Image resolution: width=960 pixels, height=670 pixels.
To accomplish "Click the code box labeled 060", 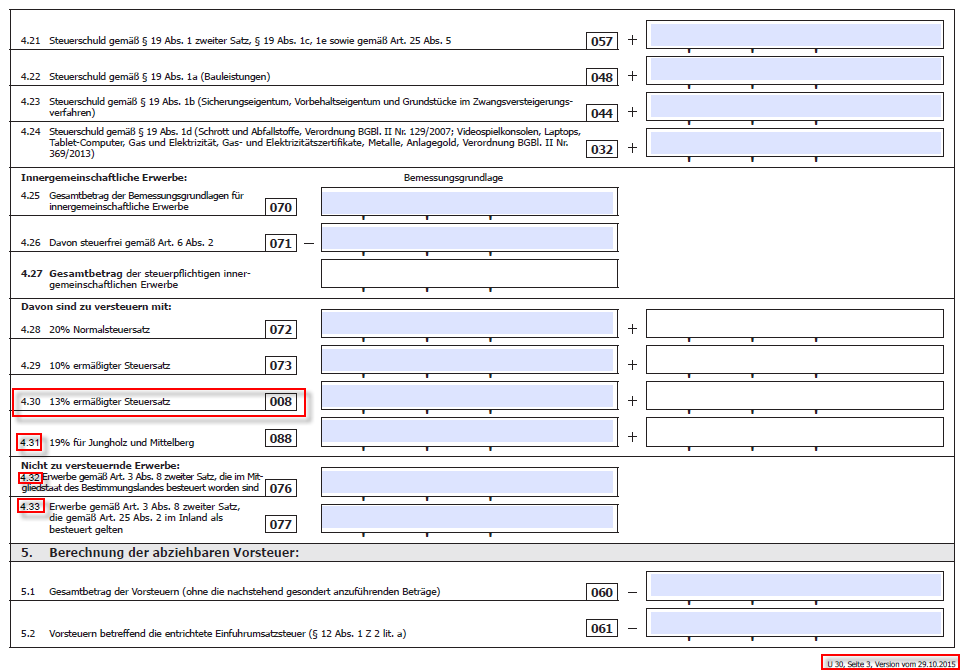I will [x=602, y=592].
